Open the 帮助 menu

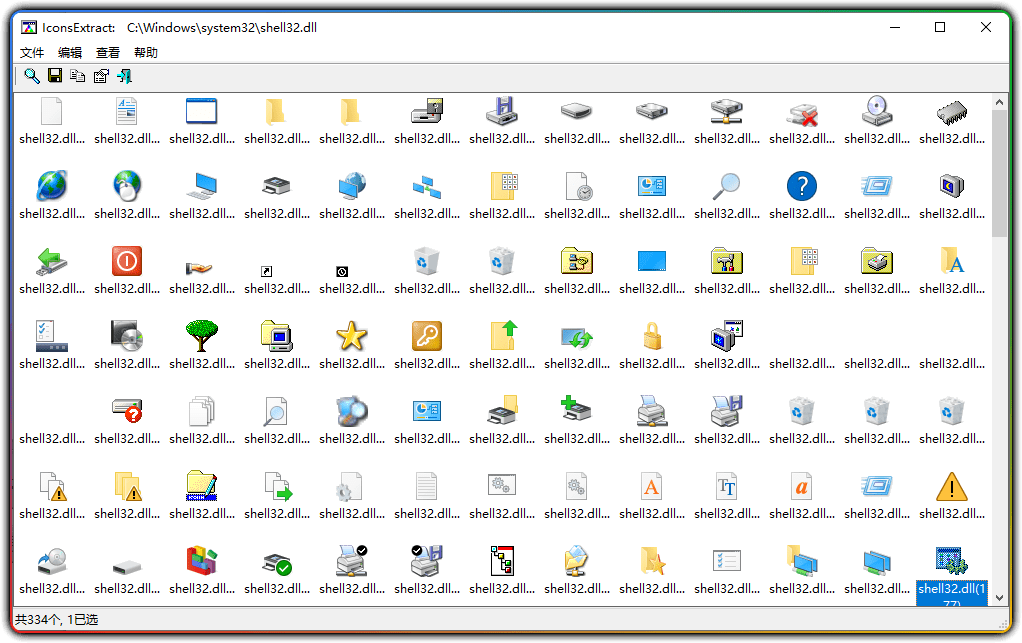click(x=146, y=53)
